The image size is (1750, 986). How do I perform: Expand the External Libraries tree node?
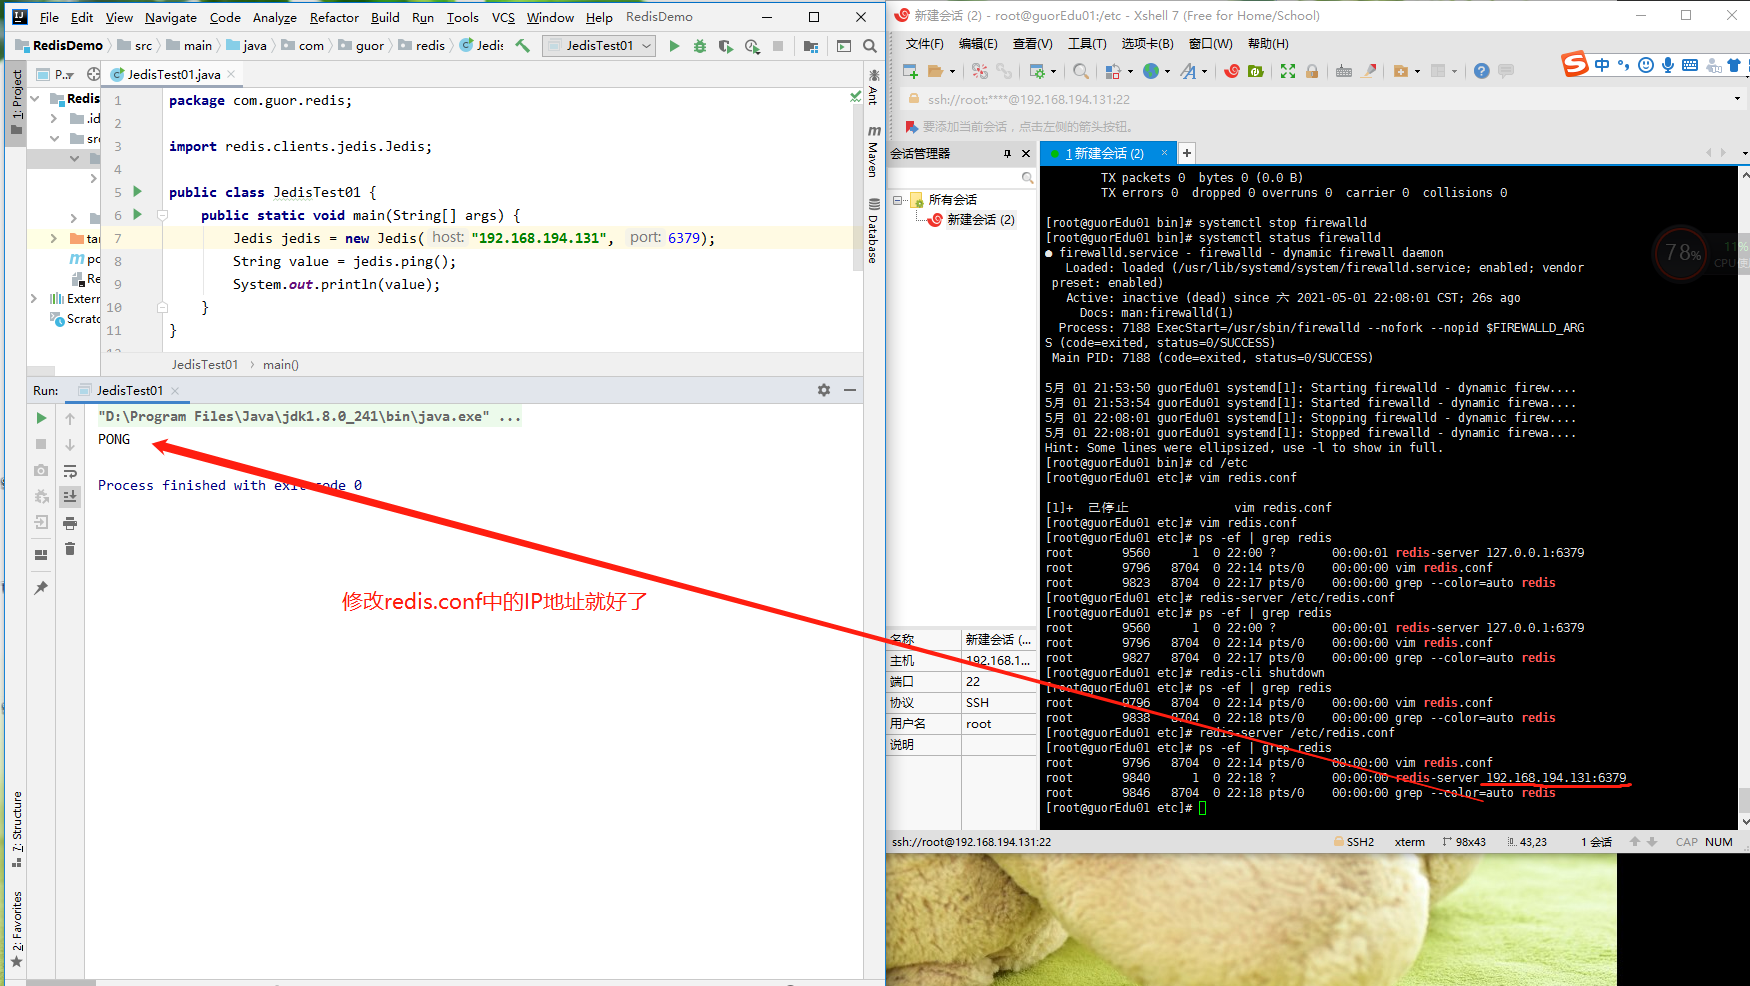pyautogui.click(x=34, y=298)
